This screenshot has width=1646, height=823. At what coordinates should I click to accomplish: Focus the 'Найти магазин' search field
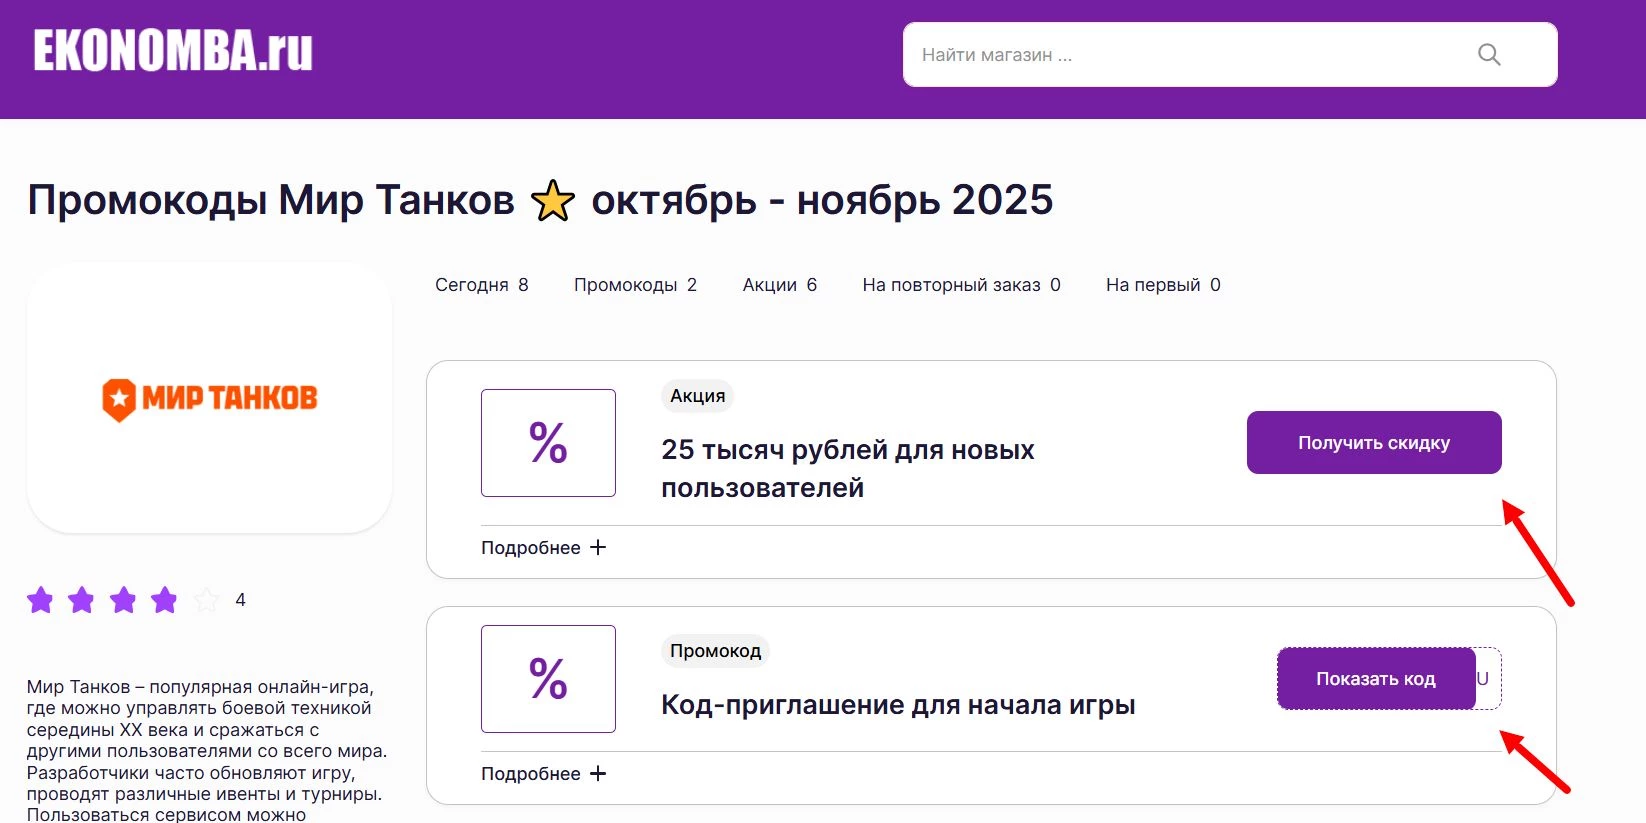1230,55
